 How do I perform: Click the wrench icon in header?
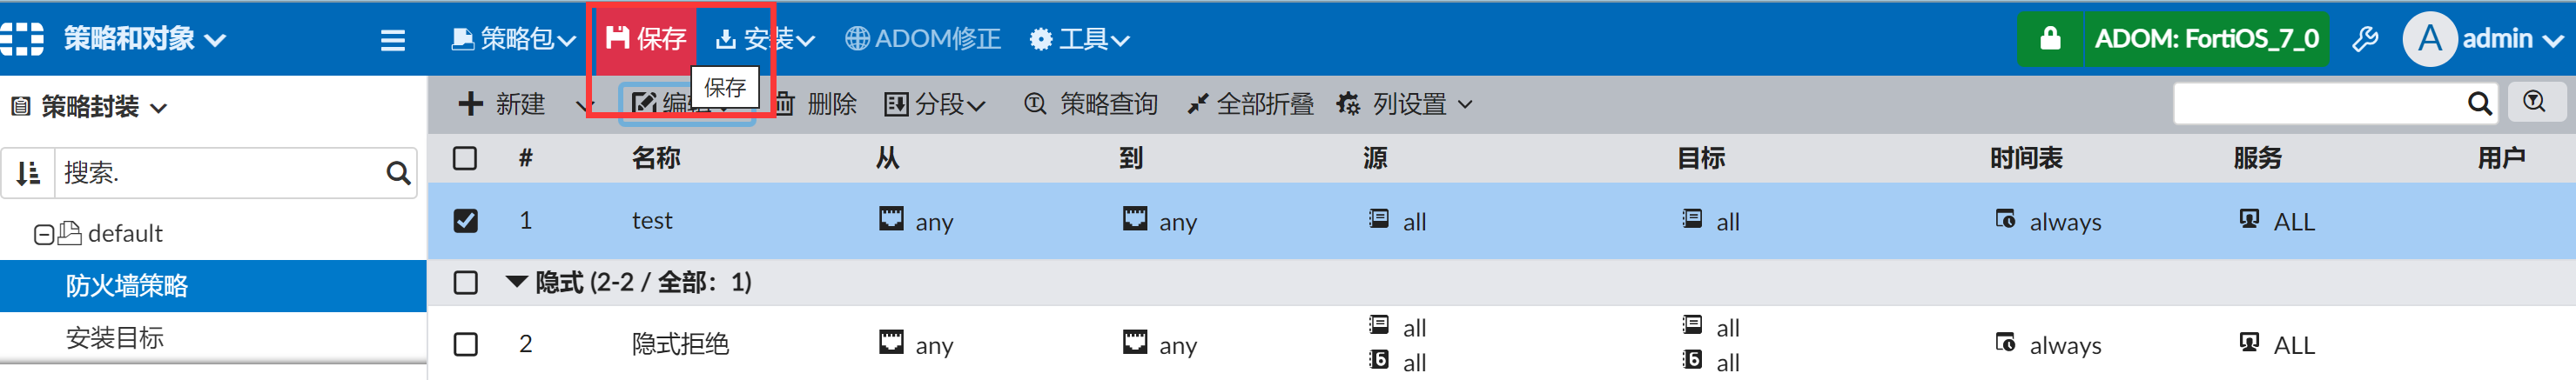pyautogui.click(x=2365, y=39)
